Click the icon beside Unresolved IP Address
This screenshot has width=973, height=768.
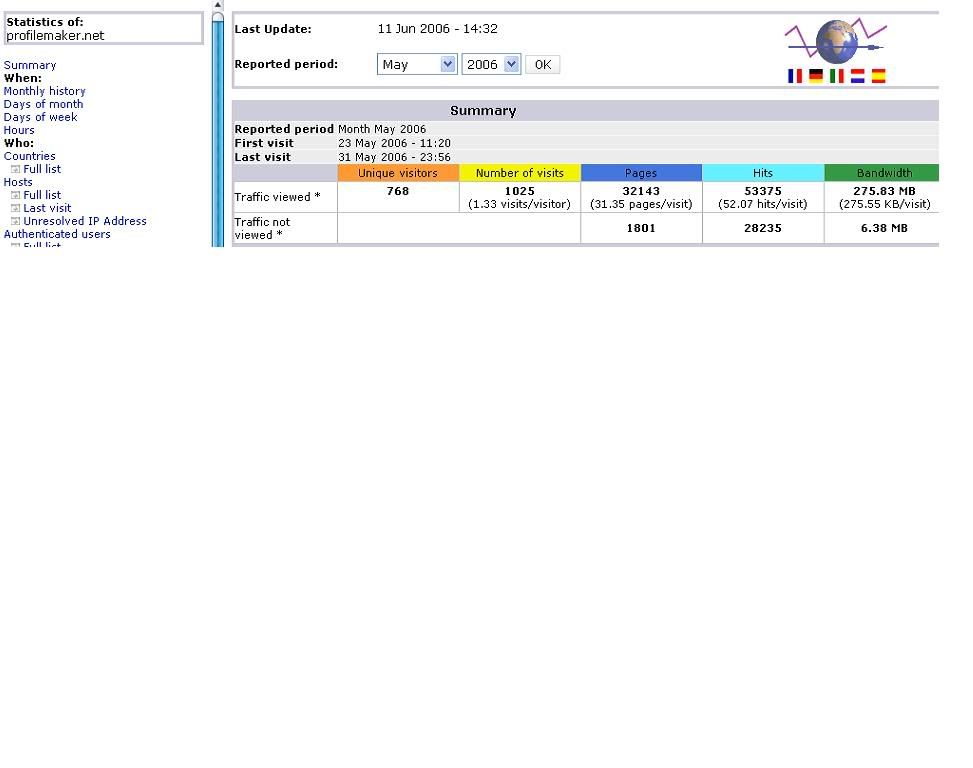[x=16, y=221]
